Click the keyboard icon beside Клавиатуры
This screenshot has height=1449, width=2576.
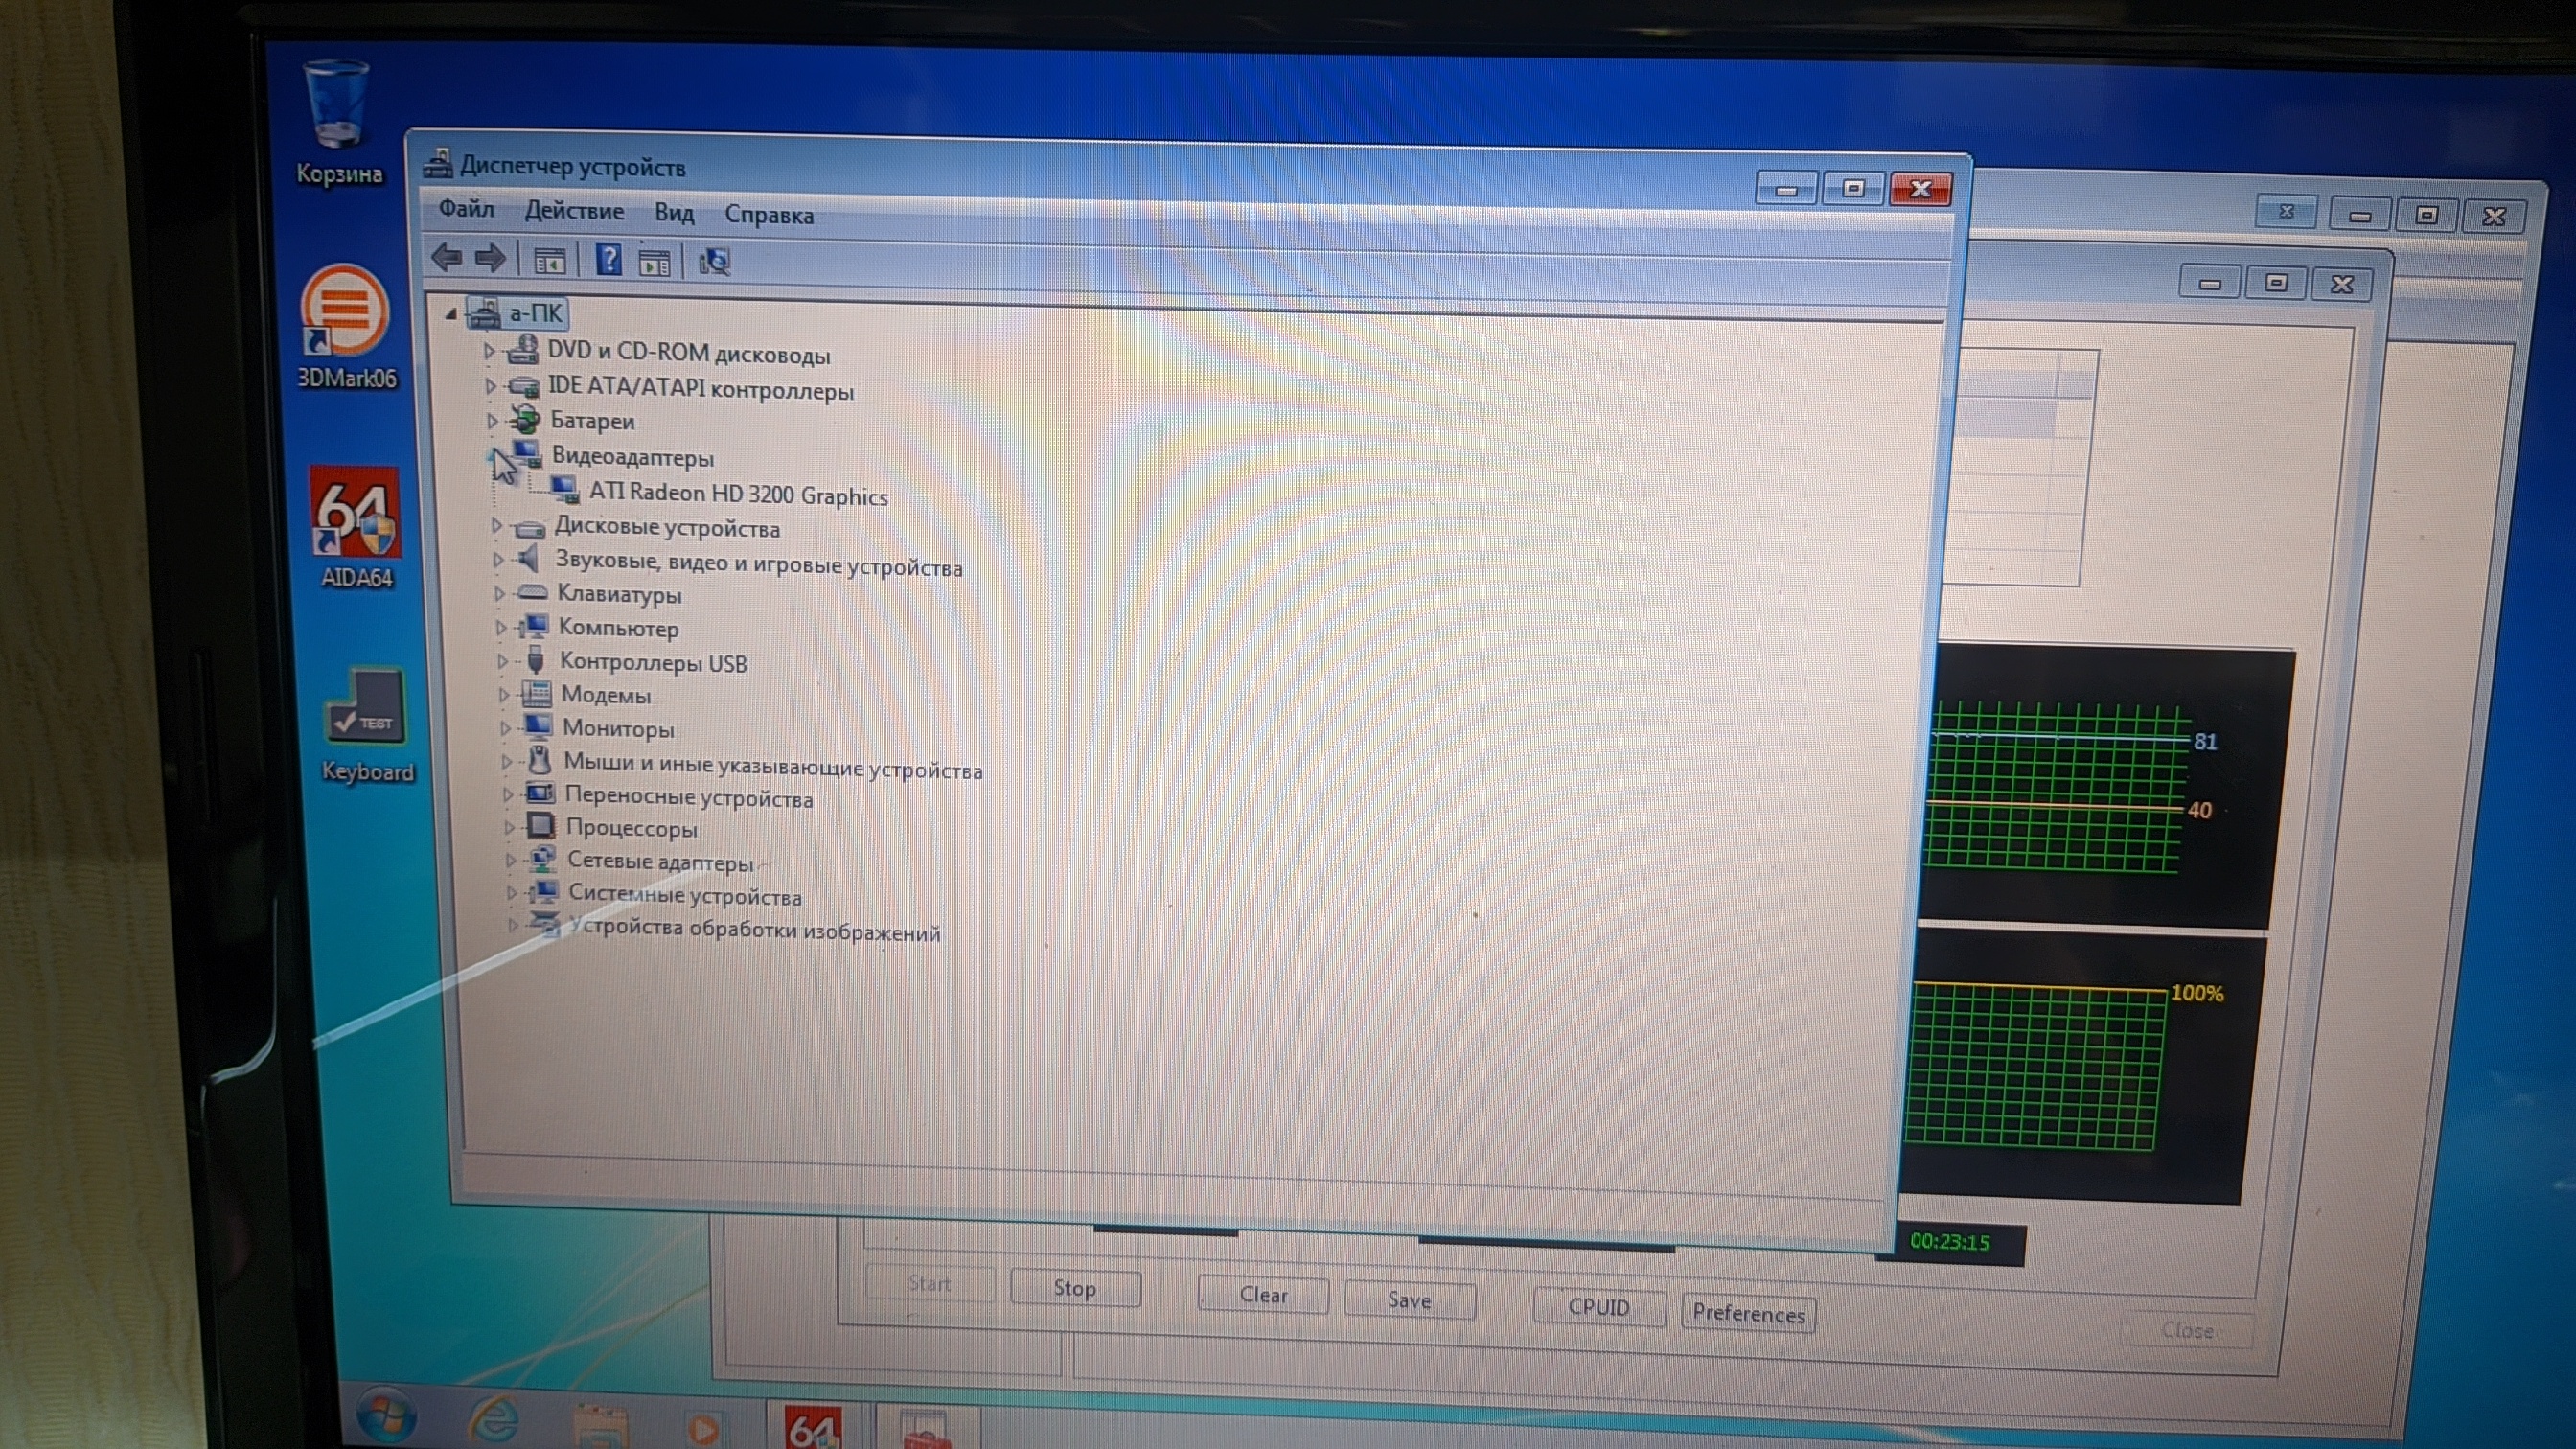[531, 592]
